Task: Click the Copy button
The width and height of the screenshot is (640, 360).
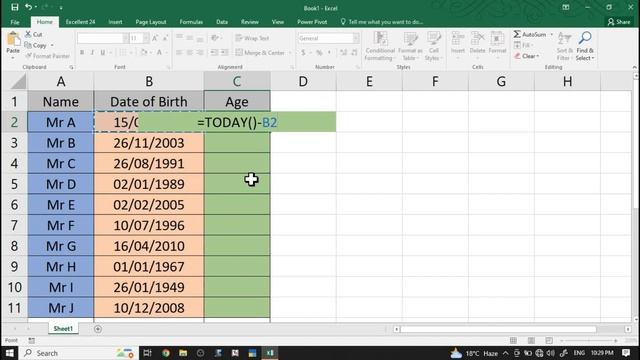Action: pyautogui.click(x=36, y=45)
